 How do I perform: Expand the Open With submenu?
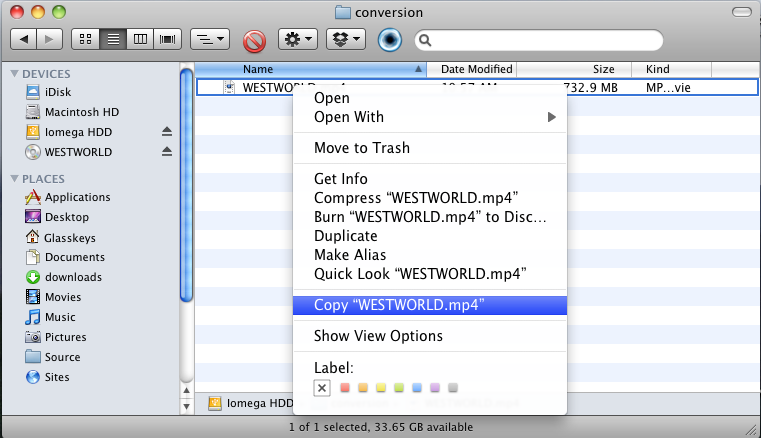click(551, 117)
